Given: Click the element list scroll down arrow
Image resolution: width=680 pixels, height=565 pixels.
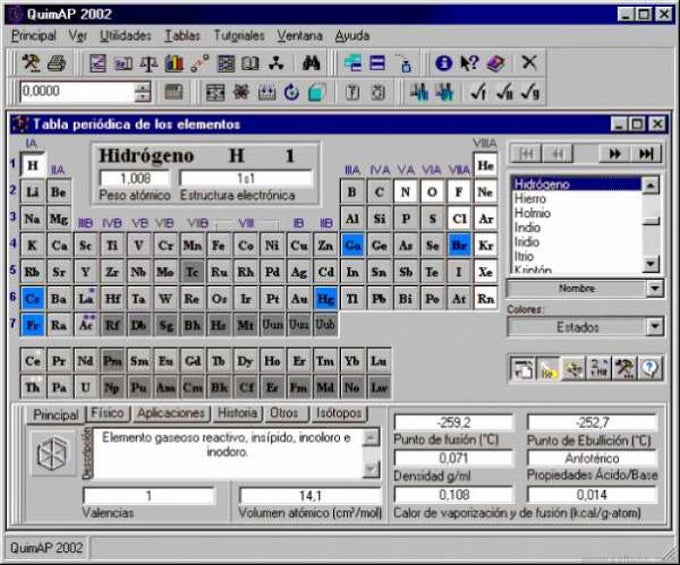Looking at the screenshot, I should [651, 264].
